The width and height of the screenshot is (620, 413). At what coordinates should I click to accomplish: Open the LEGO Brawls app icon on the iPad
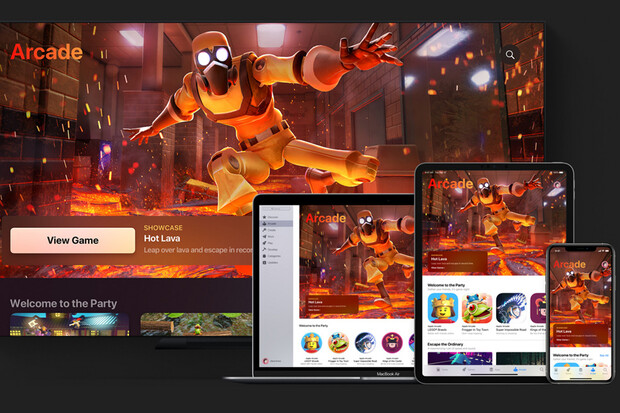[x=443, y=309]
